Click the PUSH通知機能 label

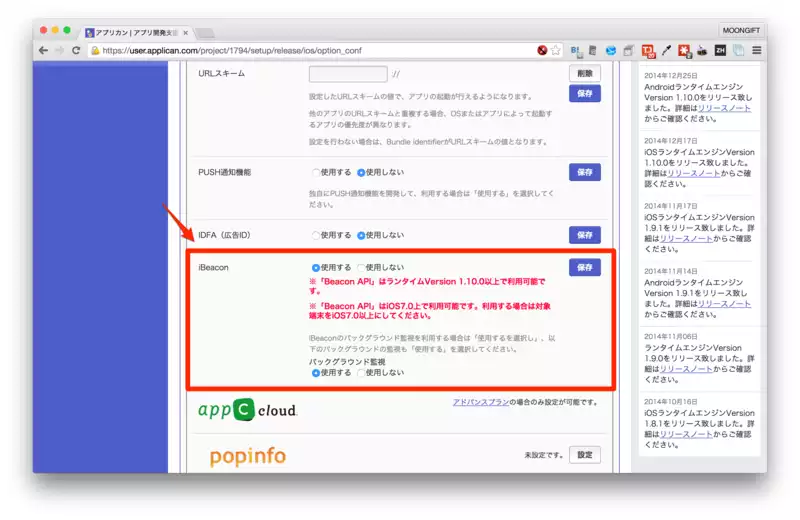[x=224, y=172]
